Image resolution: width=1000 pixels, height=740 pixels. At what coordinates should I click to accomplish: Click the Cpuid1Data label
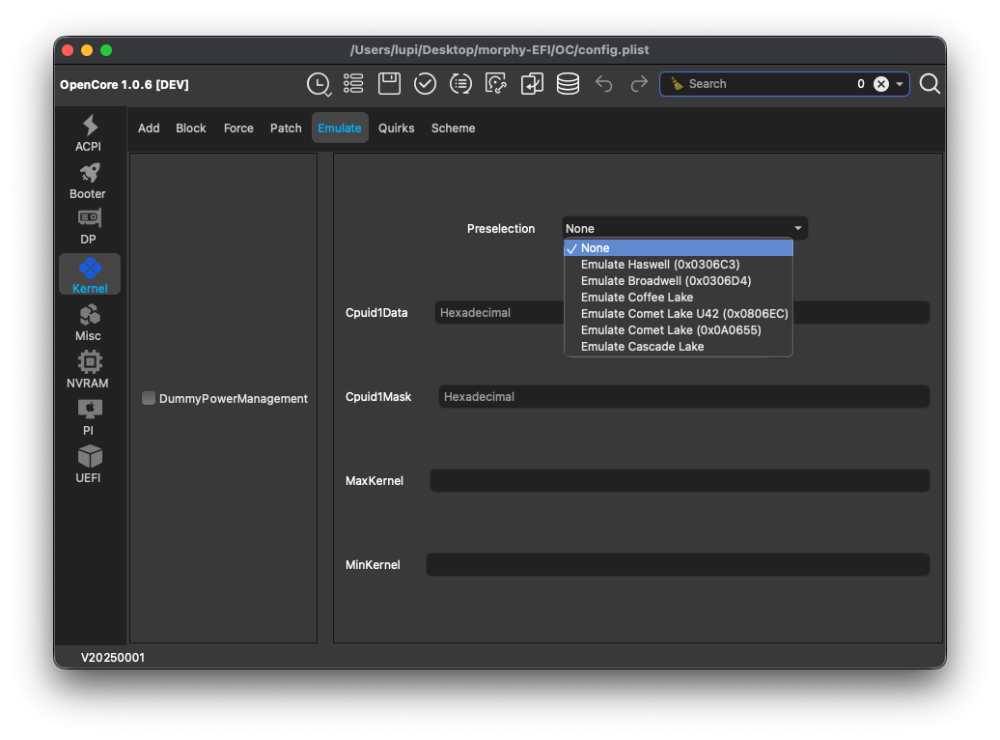(376, 313)
